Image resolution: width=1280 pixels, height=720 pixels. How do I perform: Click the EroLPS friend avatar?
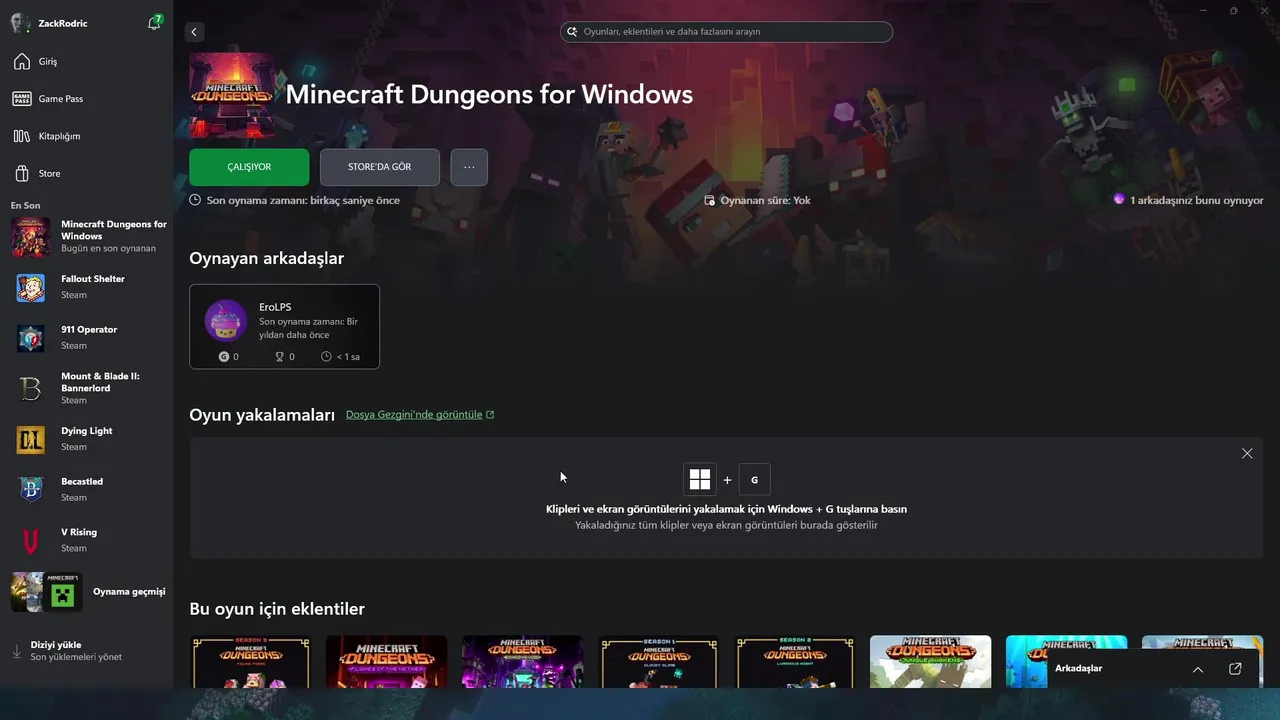click(x=226, y=321)
